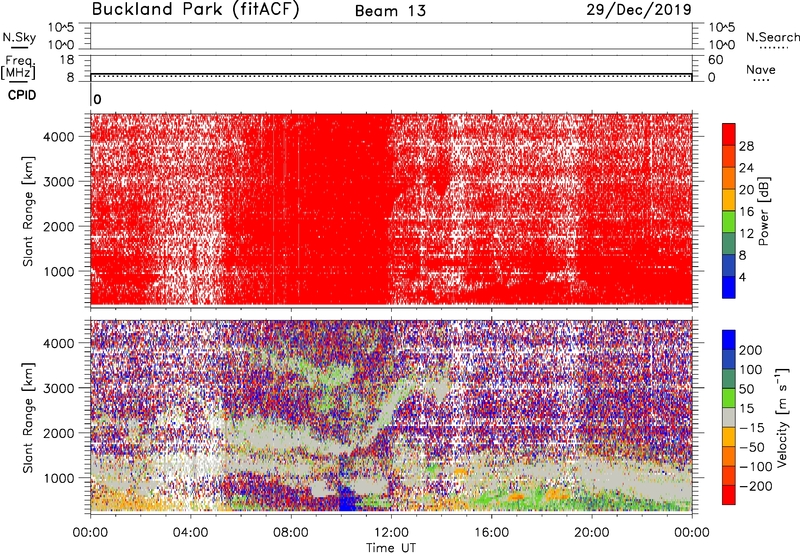Viewport: 800px width, 554px height.
Task: Click the blue bottom segment of the power colorbar
Action: (x=729, y=287)
